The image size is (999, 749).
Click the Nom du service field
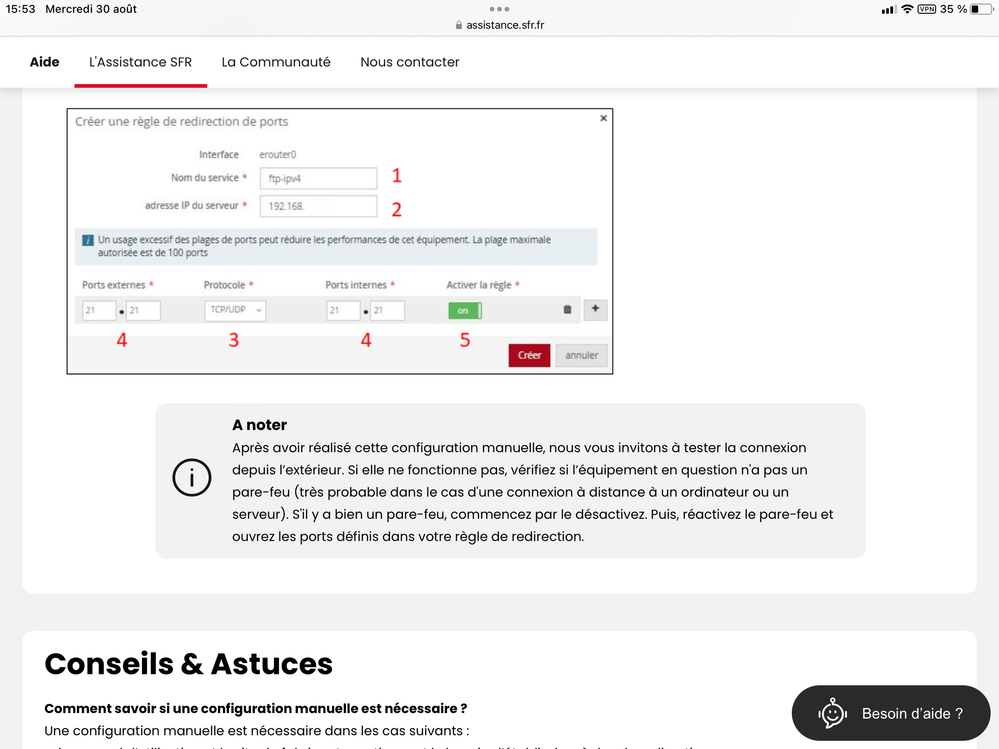(x=318, y=178)
